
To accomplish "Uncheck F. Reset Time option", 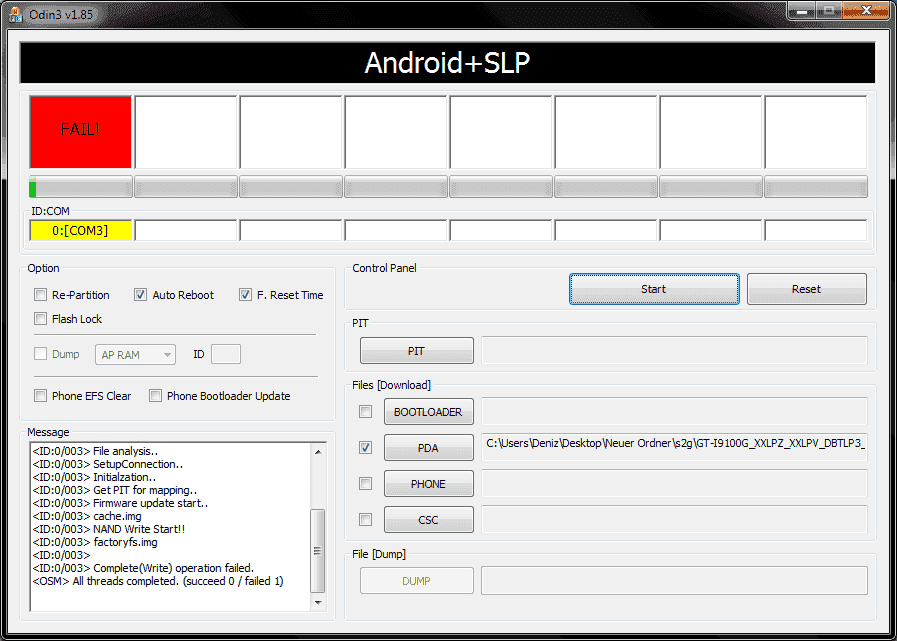I will pyautogui.click(x=245, y=295).
